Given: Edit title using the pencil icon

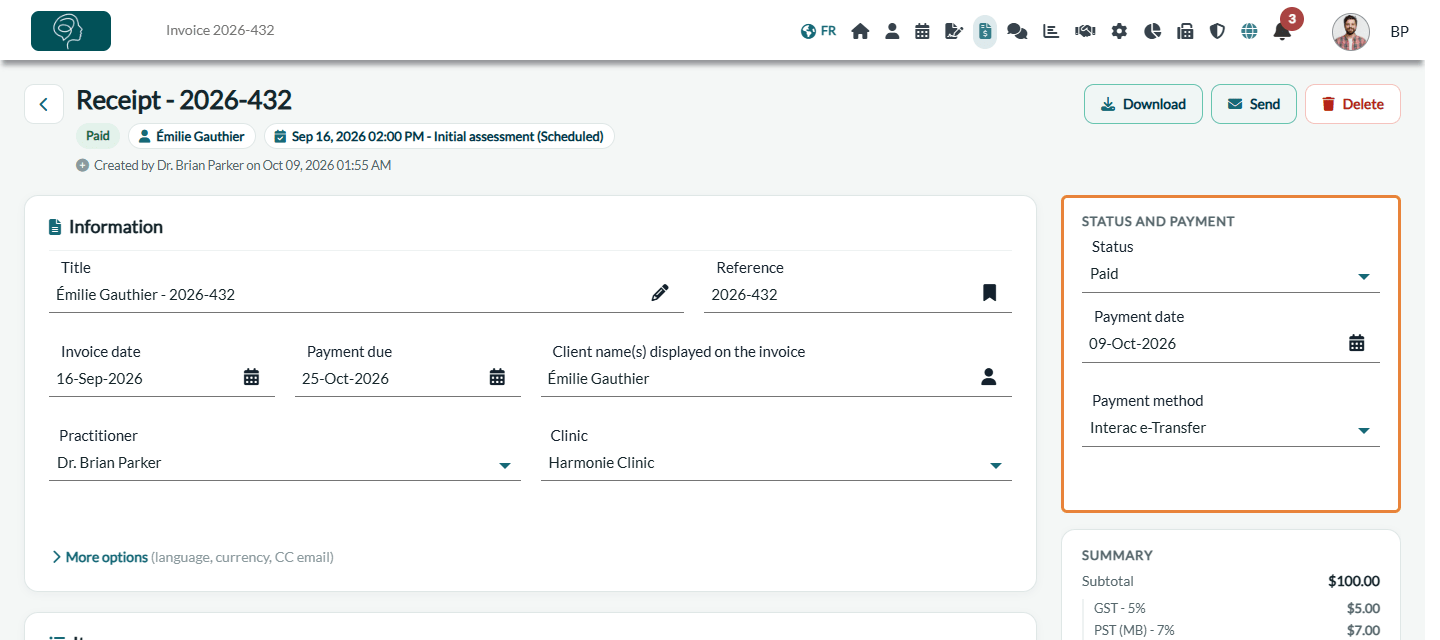Looking at the screenshot, I should [660, 293].
